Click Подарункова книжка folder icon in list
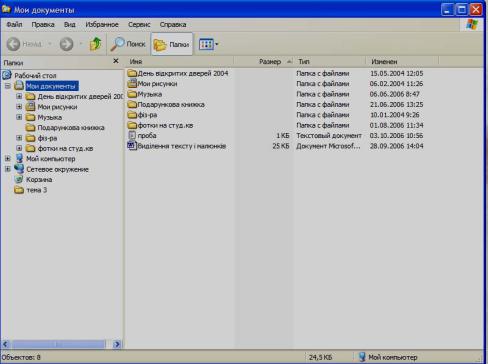 pos(132,104)
